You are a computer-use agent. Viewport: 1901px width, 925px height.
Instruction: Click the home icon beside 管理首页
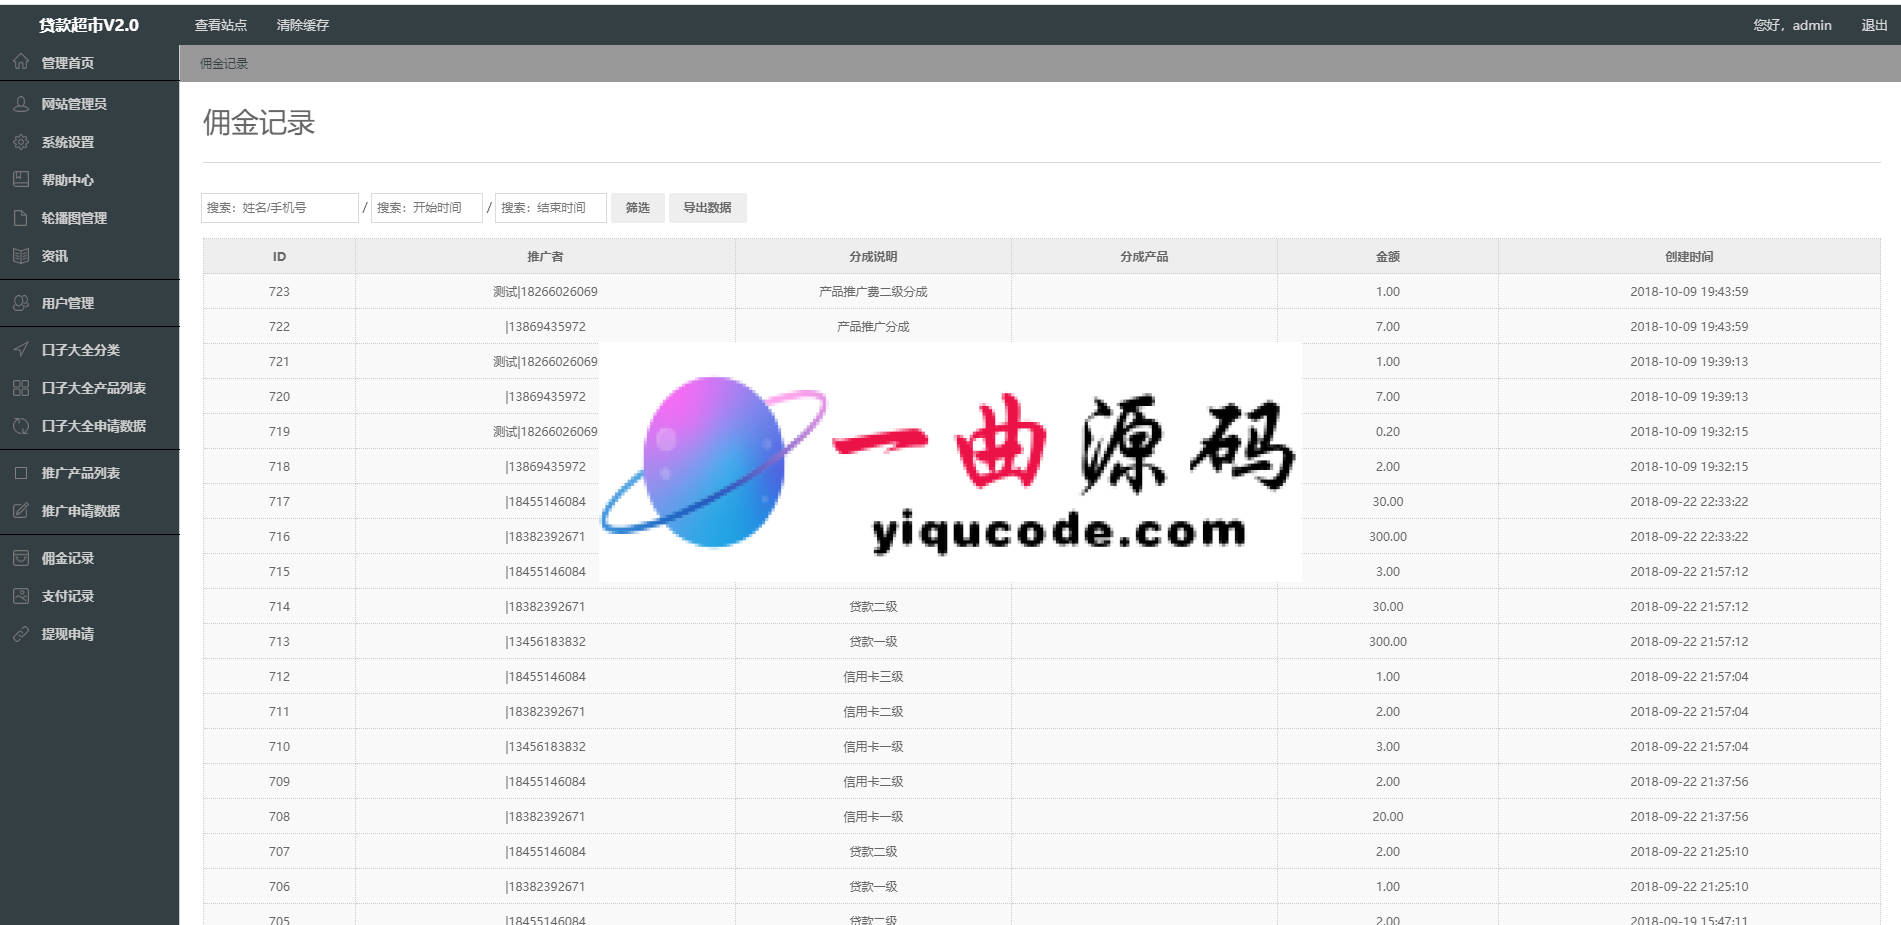pos(21,62)
